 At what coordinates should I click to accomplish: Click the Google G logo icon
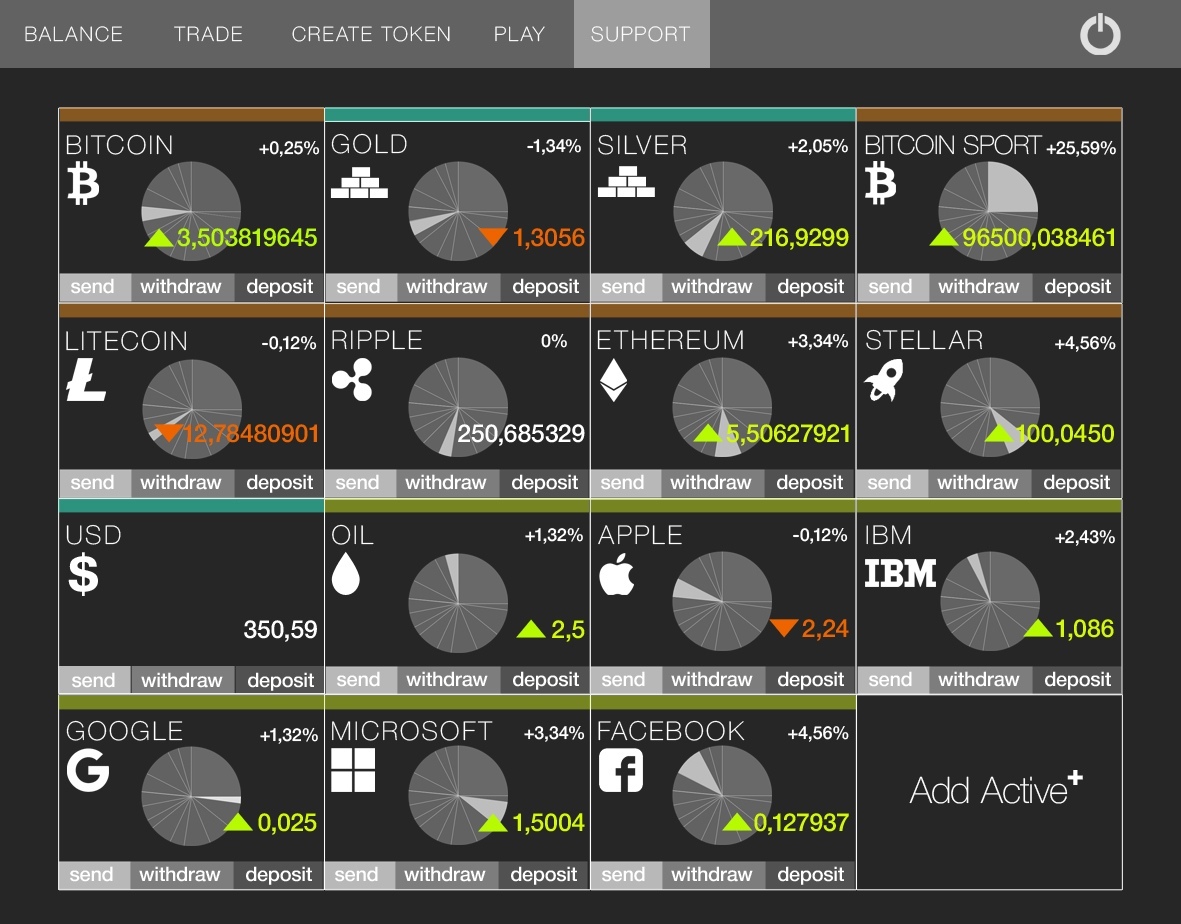(88, 770)
